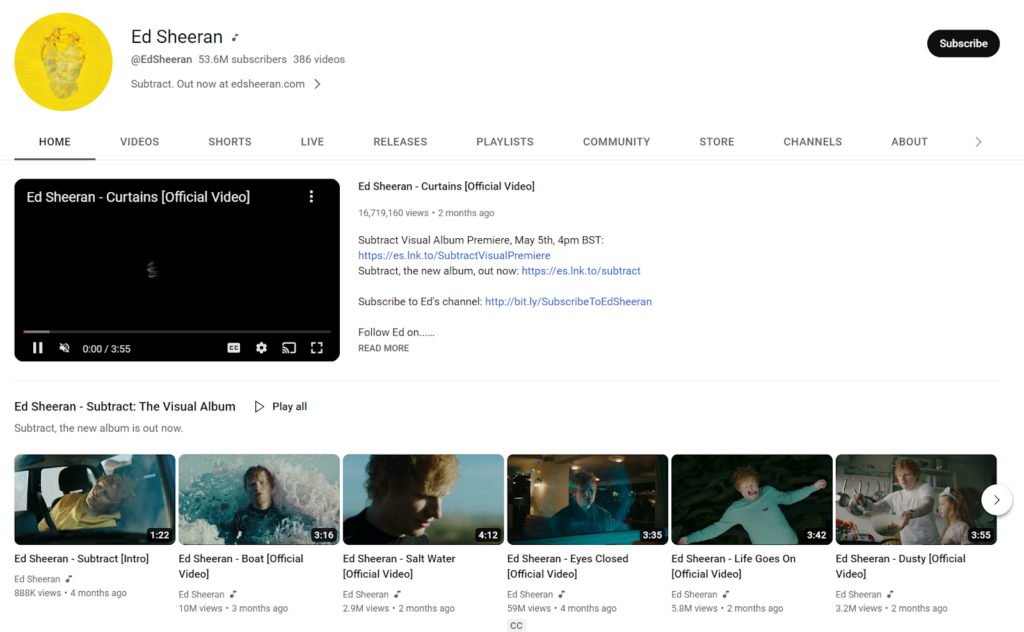Click the 0:00 / 3:55 time display
The height and width of the screenshot is (632, 1024).
point(106,349)
